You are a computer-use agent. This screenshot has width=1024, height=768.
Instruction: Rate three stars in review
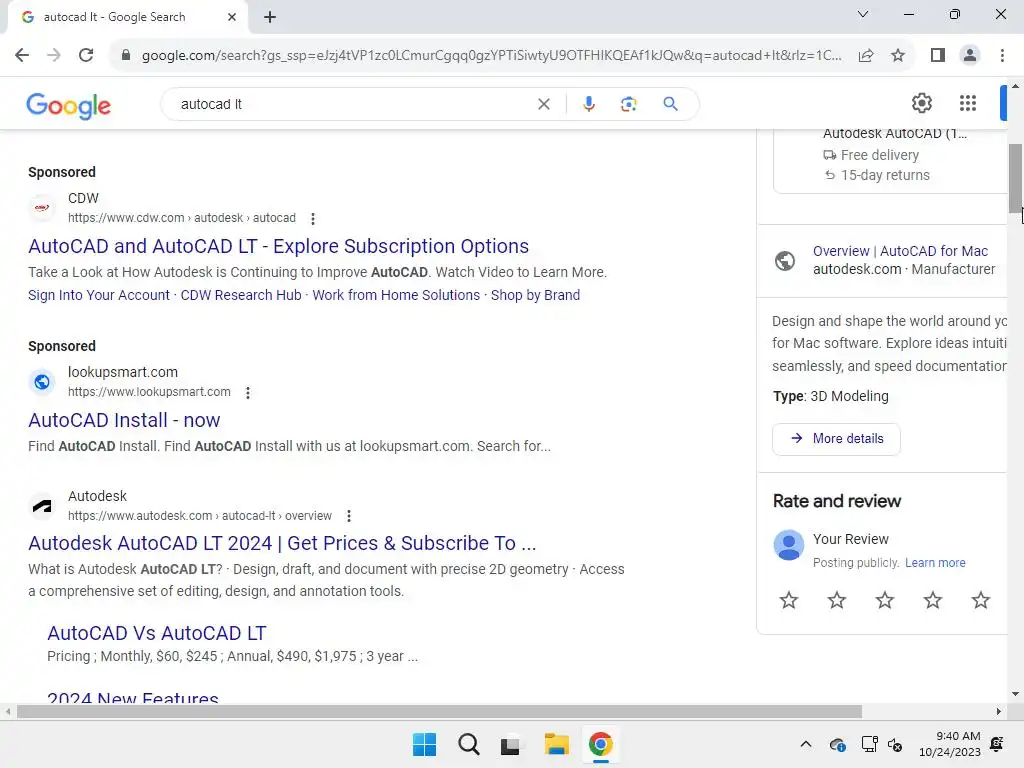885,600
